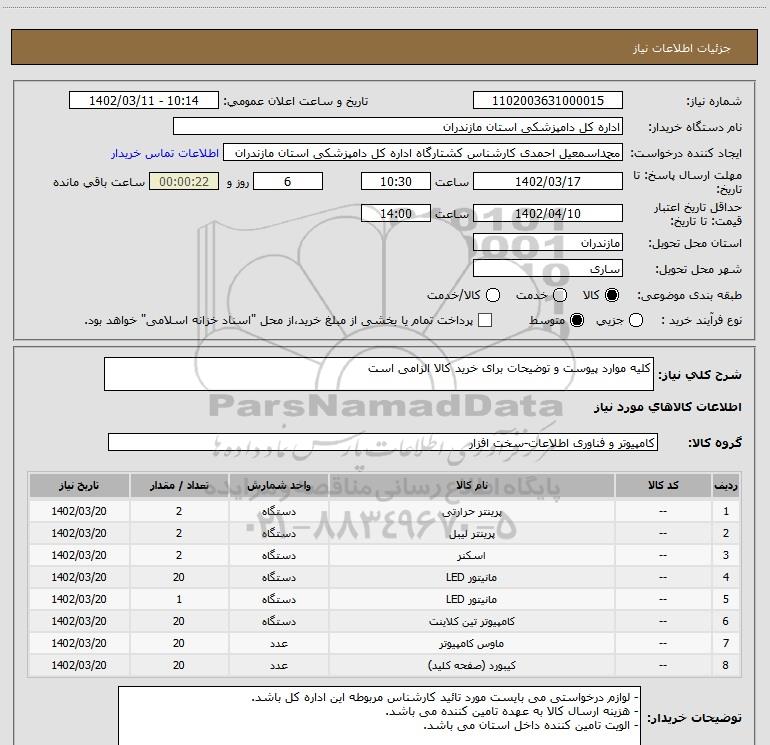
Task: Click the شماره نیاز field 1102003631000015
Action: [548, 101]
